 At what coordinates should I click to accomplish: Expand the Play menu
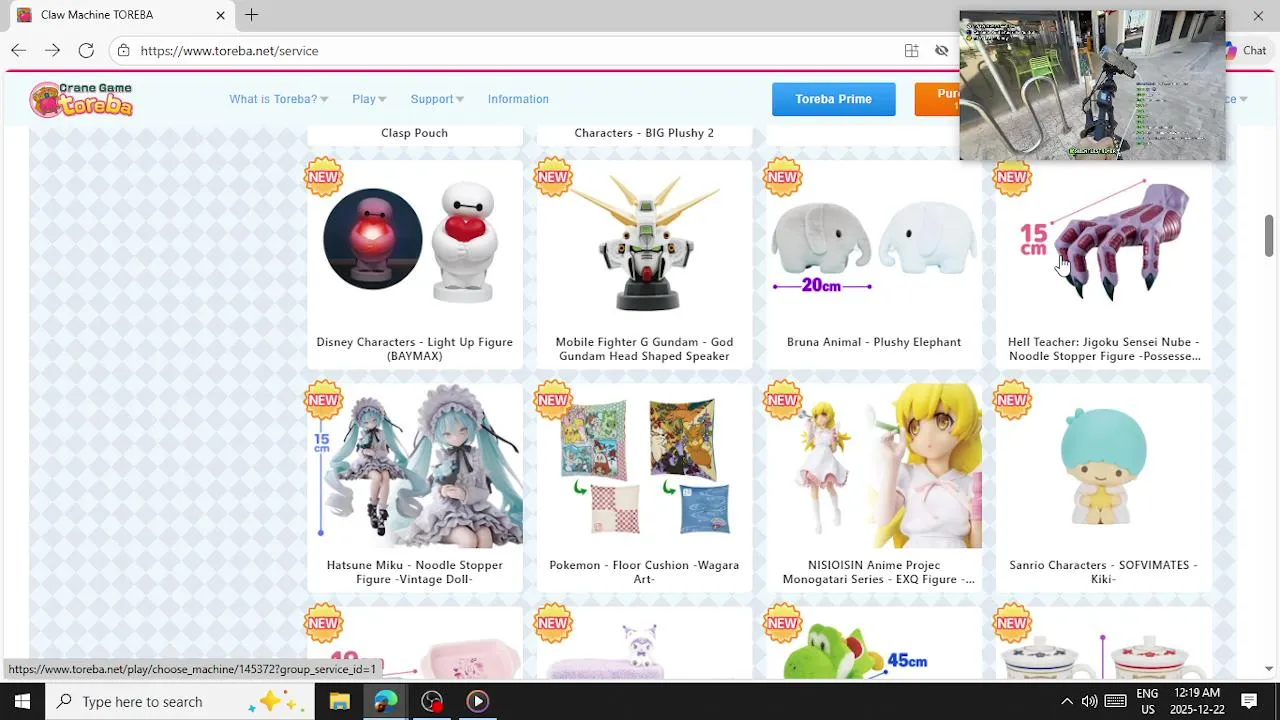point(369,99)
